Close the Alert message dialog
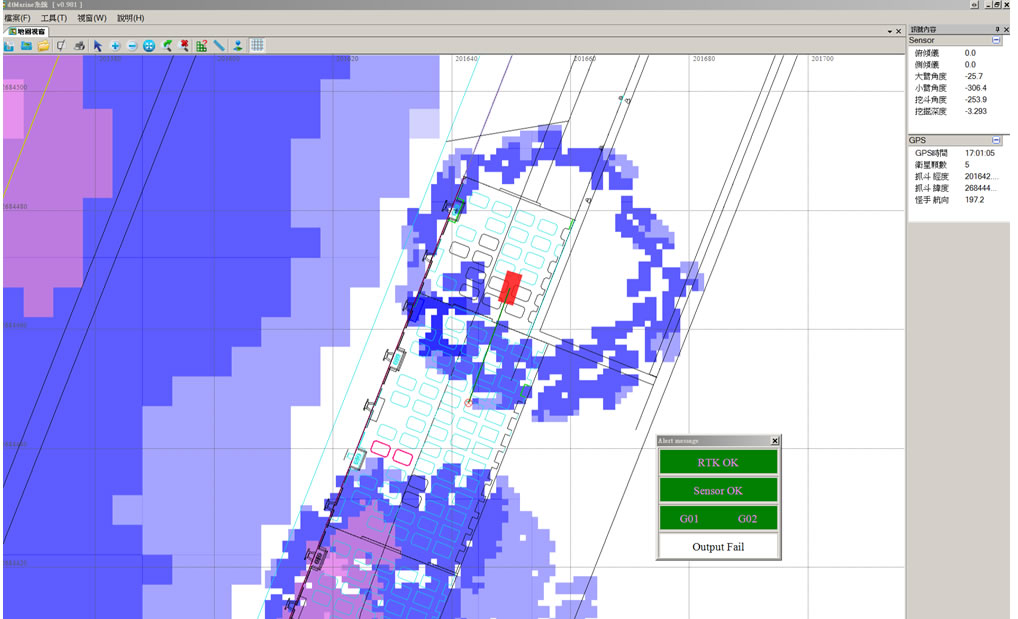This screenshot has width=1018, height=619. tap(775, 441)
